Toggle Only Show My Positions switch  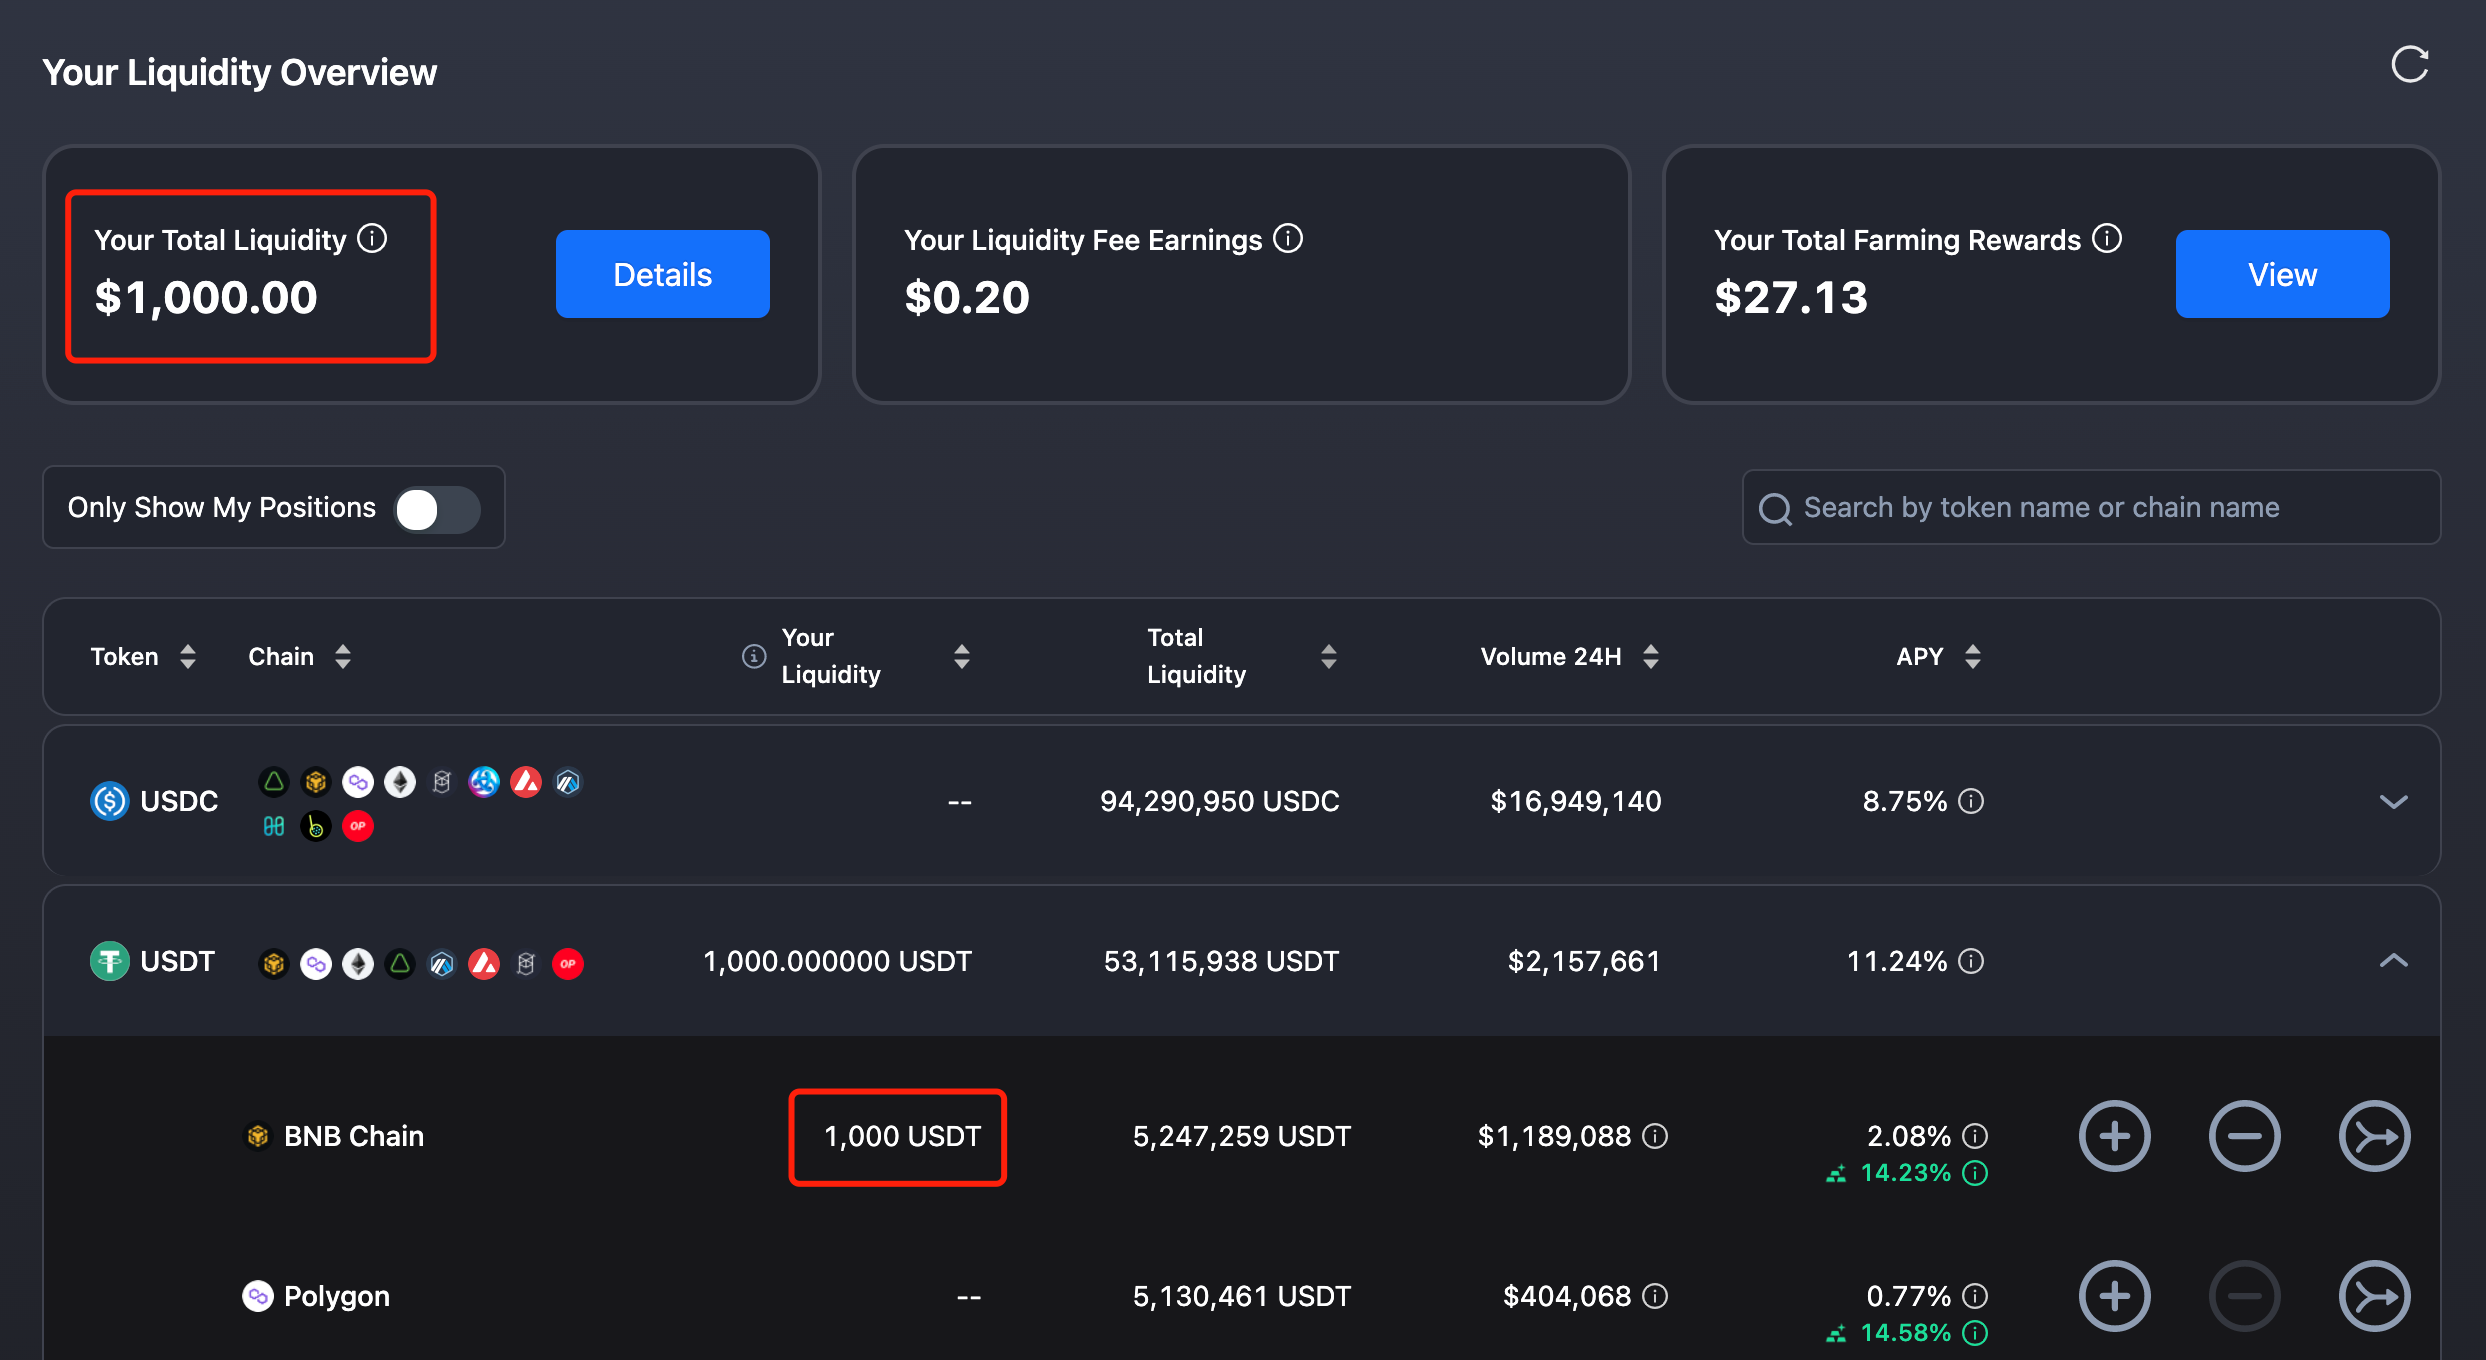[437, 509]
